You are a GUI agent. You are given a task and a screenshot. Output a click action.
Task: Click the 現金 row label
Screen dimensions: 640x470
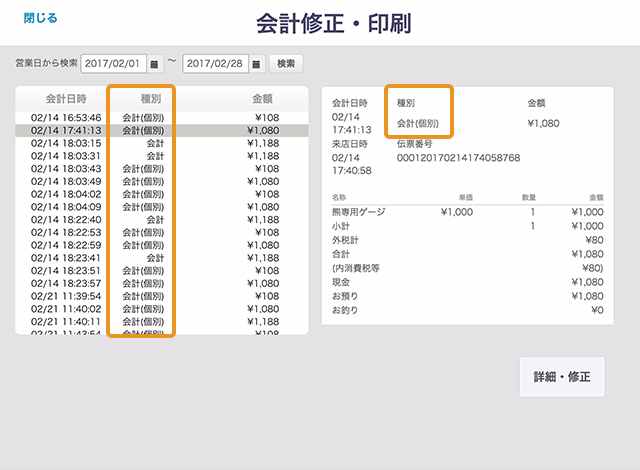[341, 282]
